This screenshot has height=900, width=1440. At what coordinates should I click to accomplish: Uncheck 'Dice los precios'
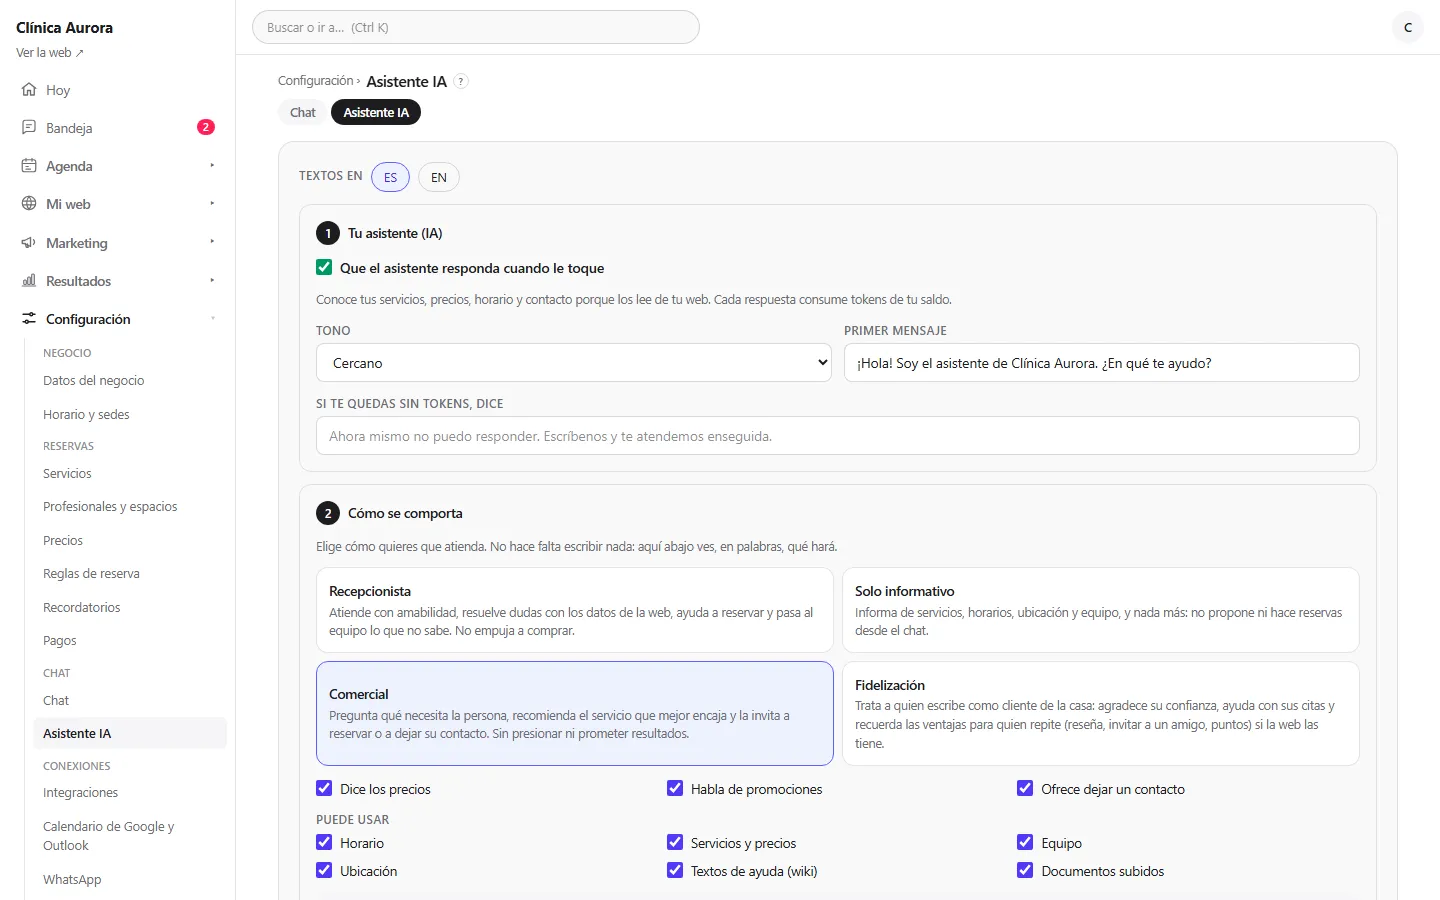coord(324,788)
